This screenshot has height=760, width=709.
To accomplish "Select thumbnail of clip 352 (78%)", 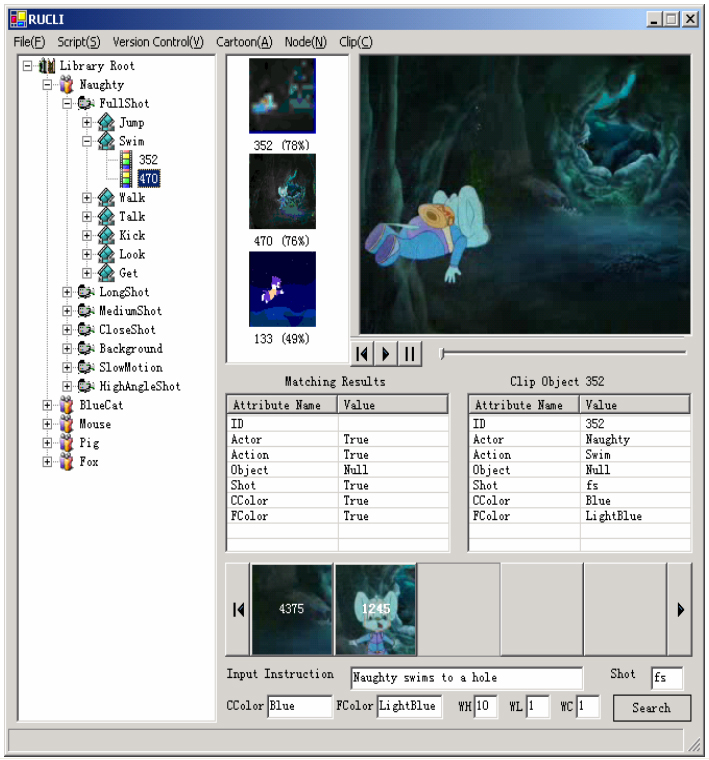I will (283, 96).
